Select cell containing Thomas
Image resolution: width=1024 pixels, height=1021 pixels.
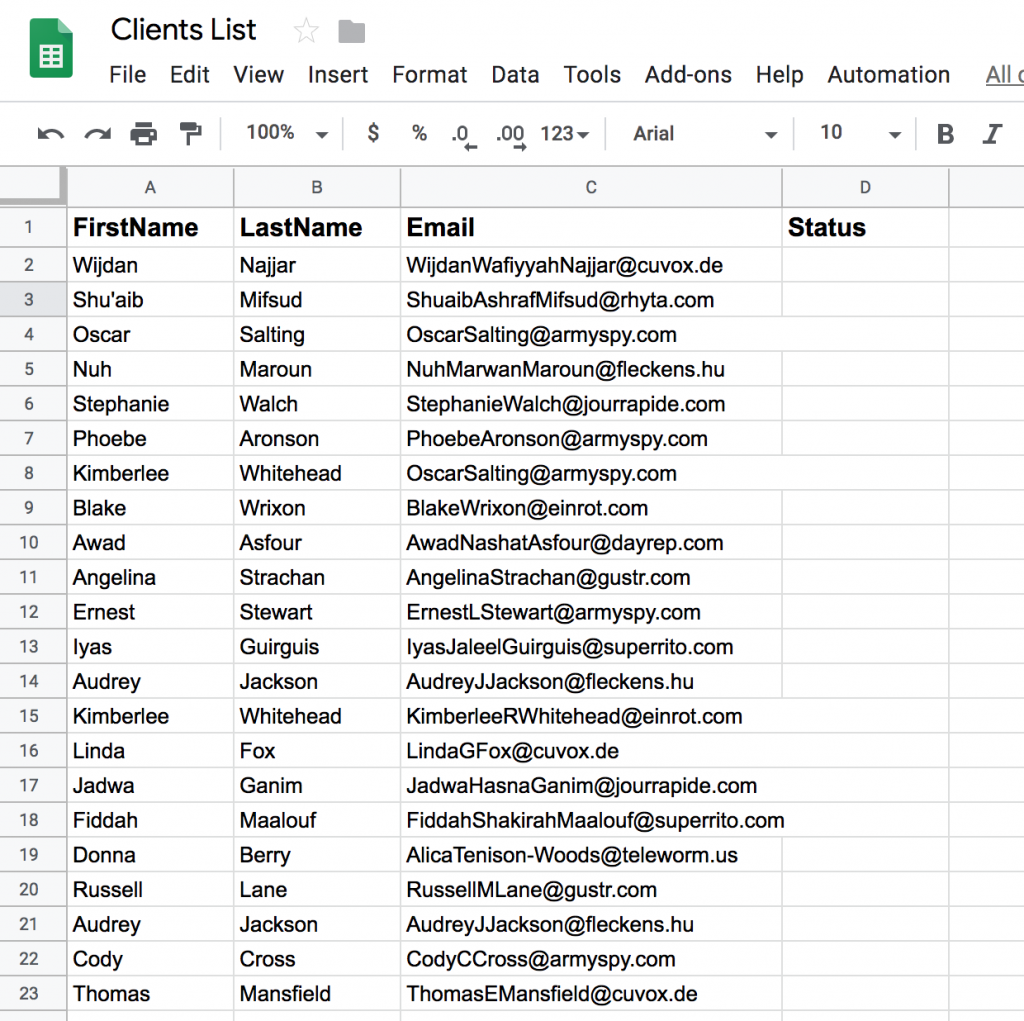pos(150,994)
